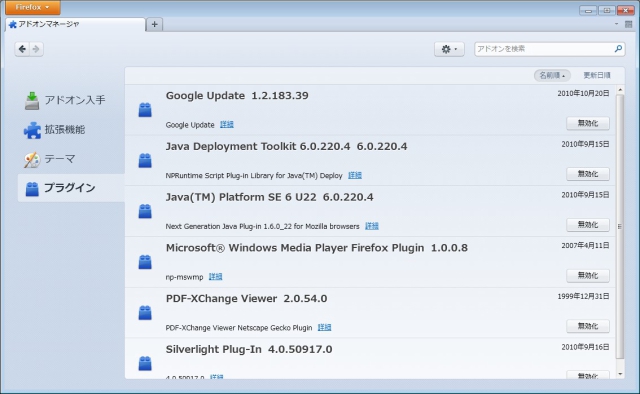Click the plugin list vertical scrollbar thumb
The width and height of the screenshot is (640, 394).
[x=620, y=227]
